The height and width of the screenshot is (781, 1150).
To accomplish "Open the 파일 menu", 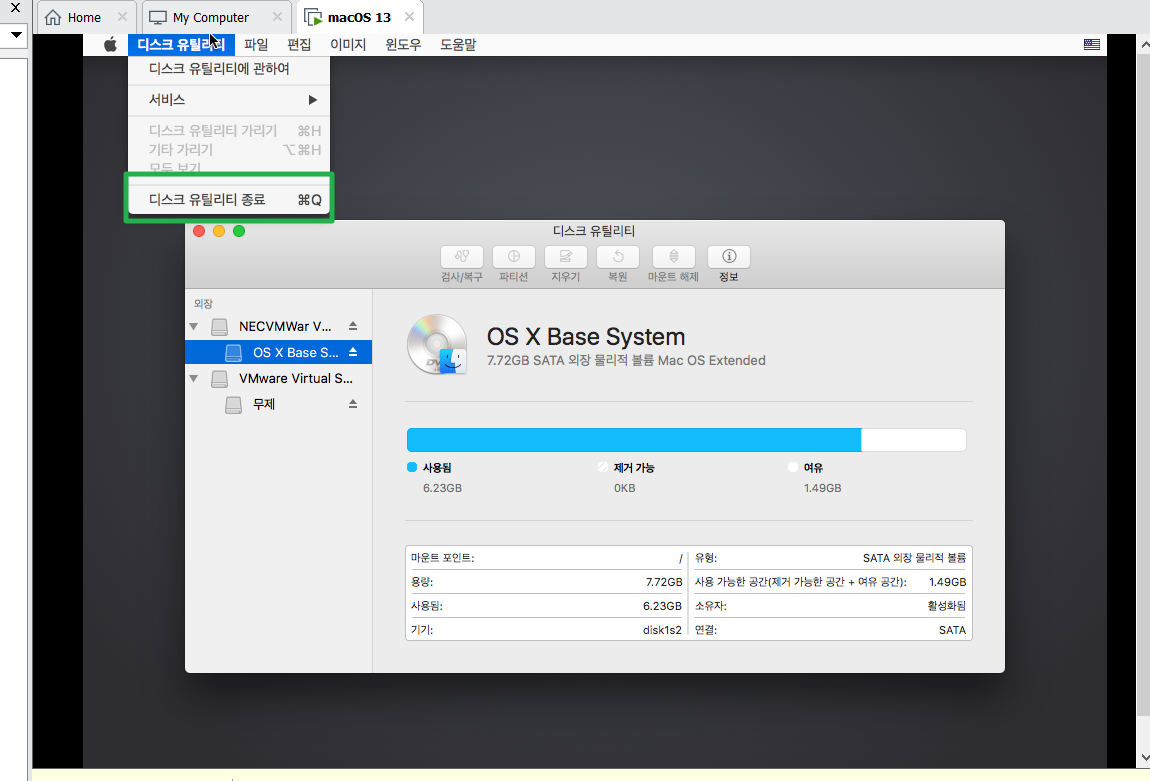I will (256, 45).
